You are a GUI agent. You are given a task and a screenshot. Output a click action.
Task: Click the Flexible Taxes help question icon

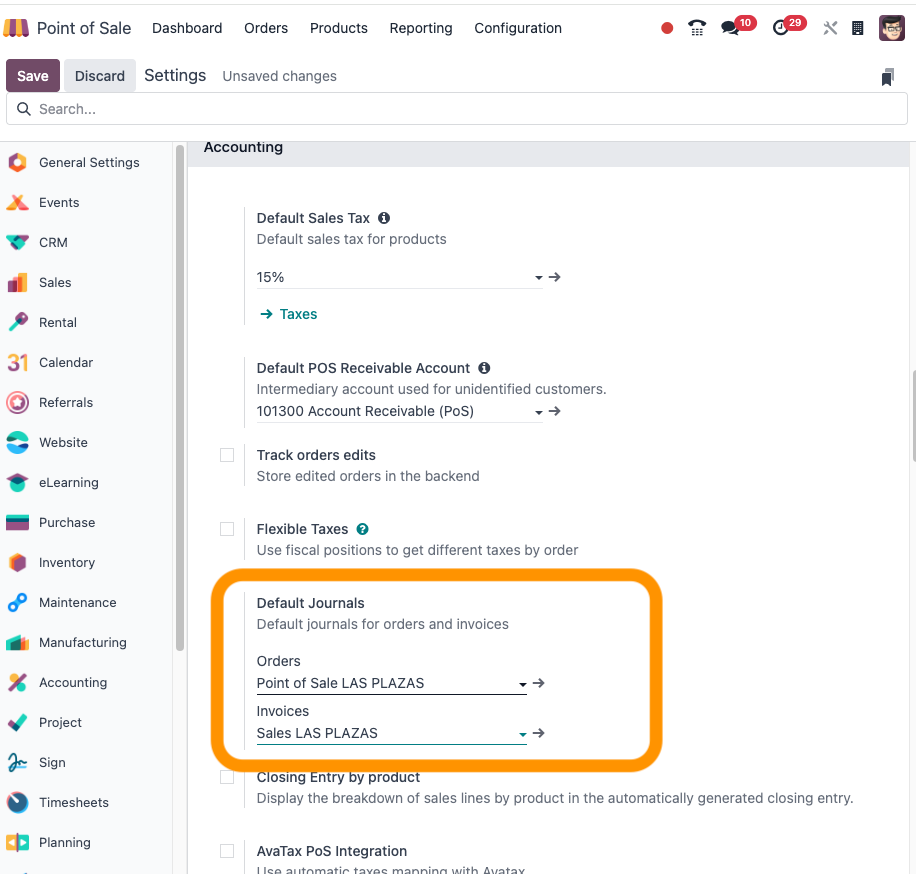click(x=363, y=529)
